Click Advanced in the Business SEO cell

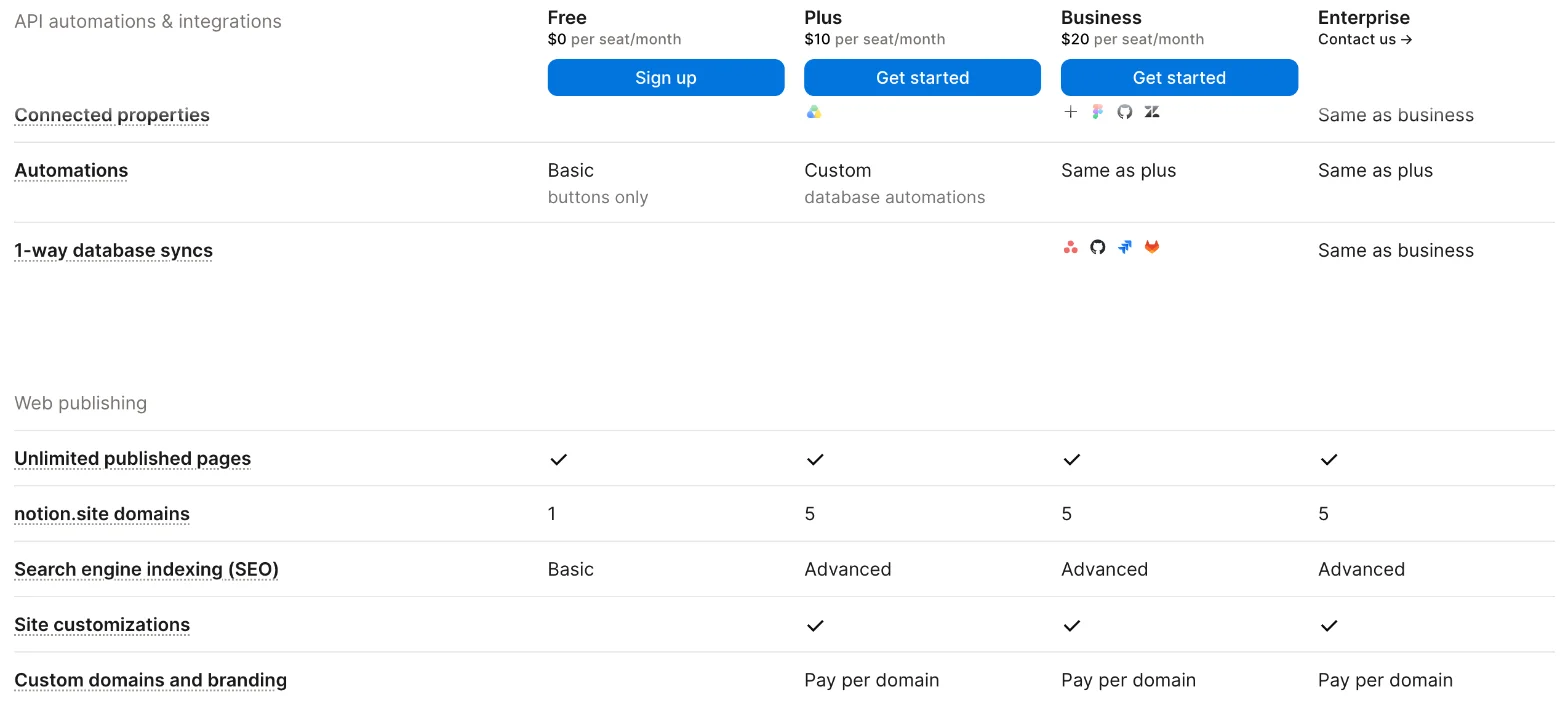(x=1104, y=569)
